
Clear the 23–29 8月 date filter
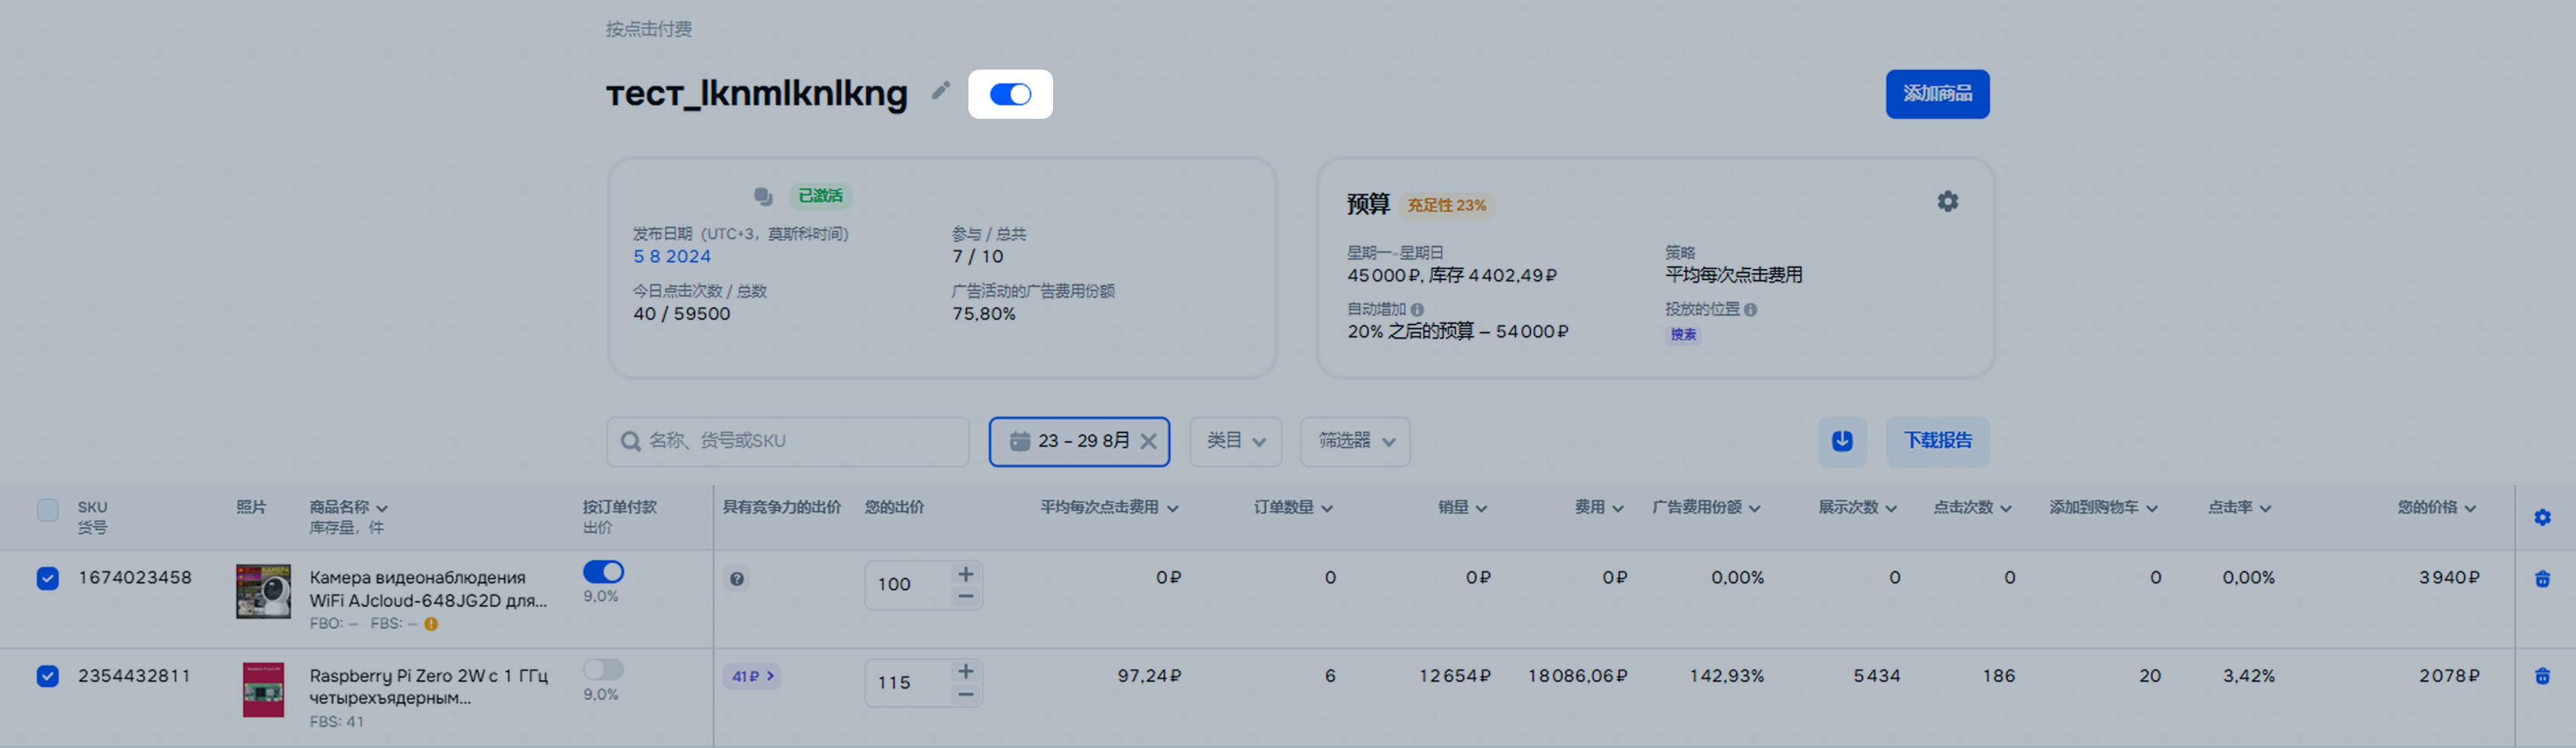point(1148,441)
